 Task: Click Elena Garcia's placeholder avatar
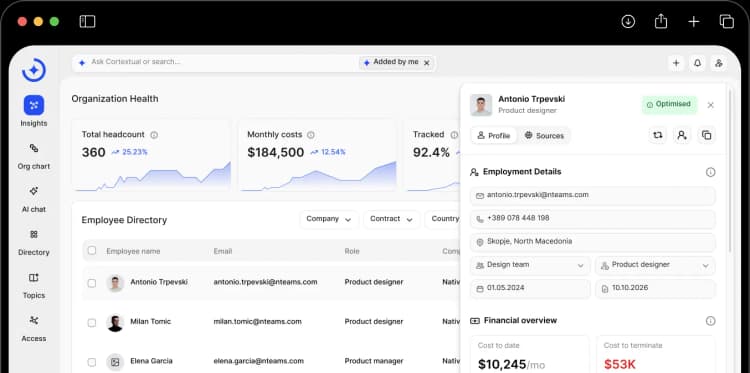point(115,362)
